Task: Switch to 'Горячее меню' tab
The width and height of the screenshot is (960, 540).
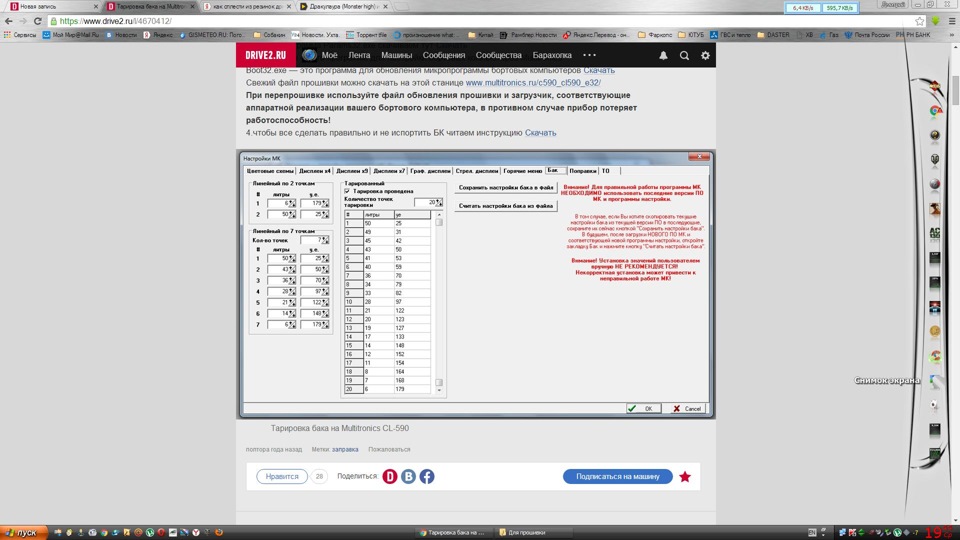Action: (522, 171)
